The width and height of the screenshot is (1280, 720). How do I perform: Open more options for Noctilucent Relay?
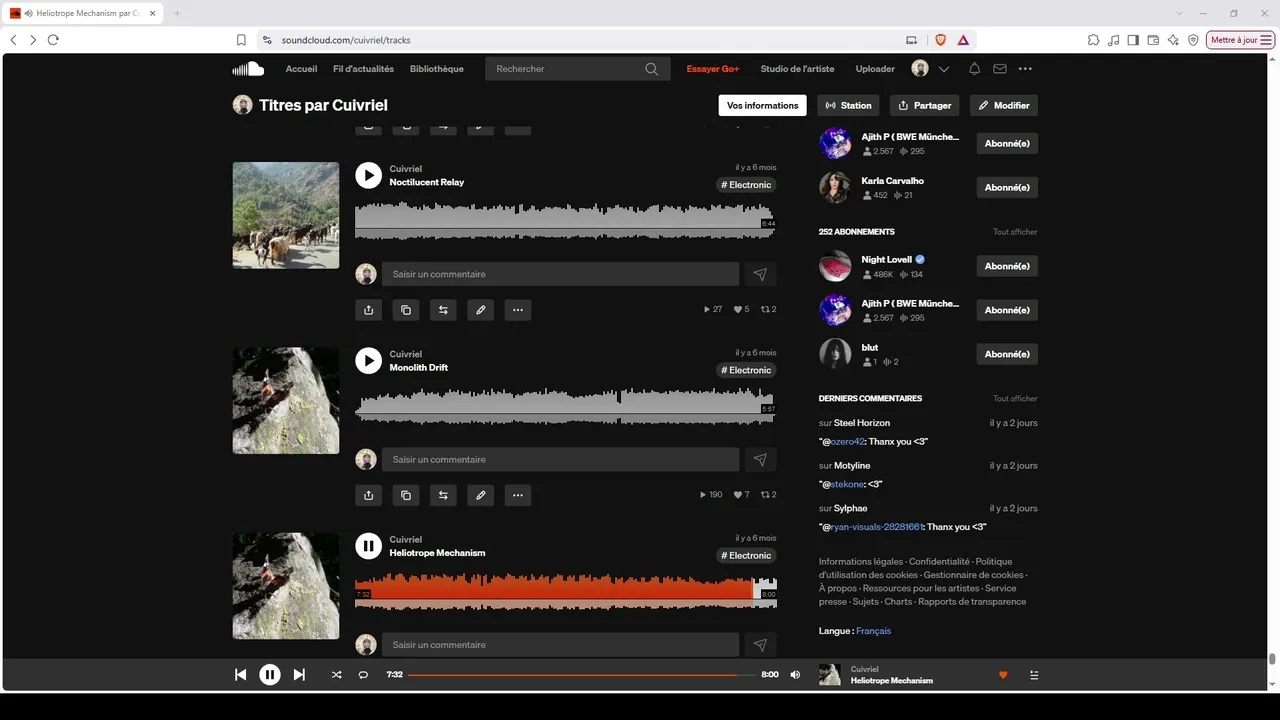click(x=517, y=310)
